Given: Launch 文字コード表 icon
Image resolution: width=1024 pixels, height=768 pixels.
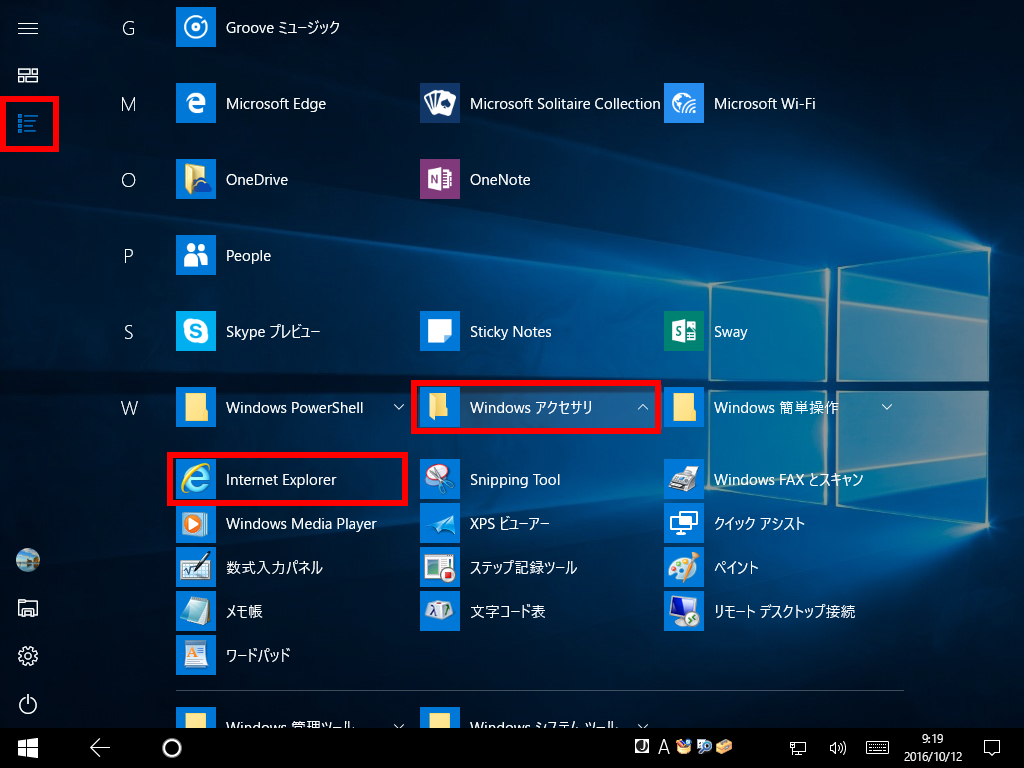Looking at the screenshot, I should 440,611.
